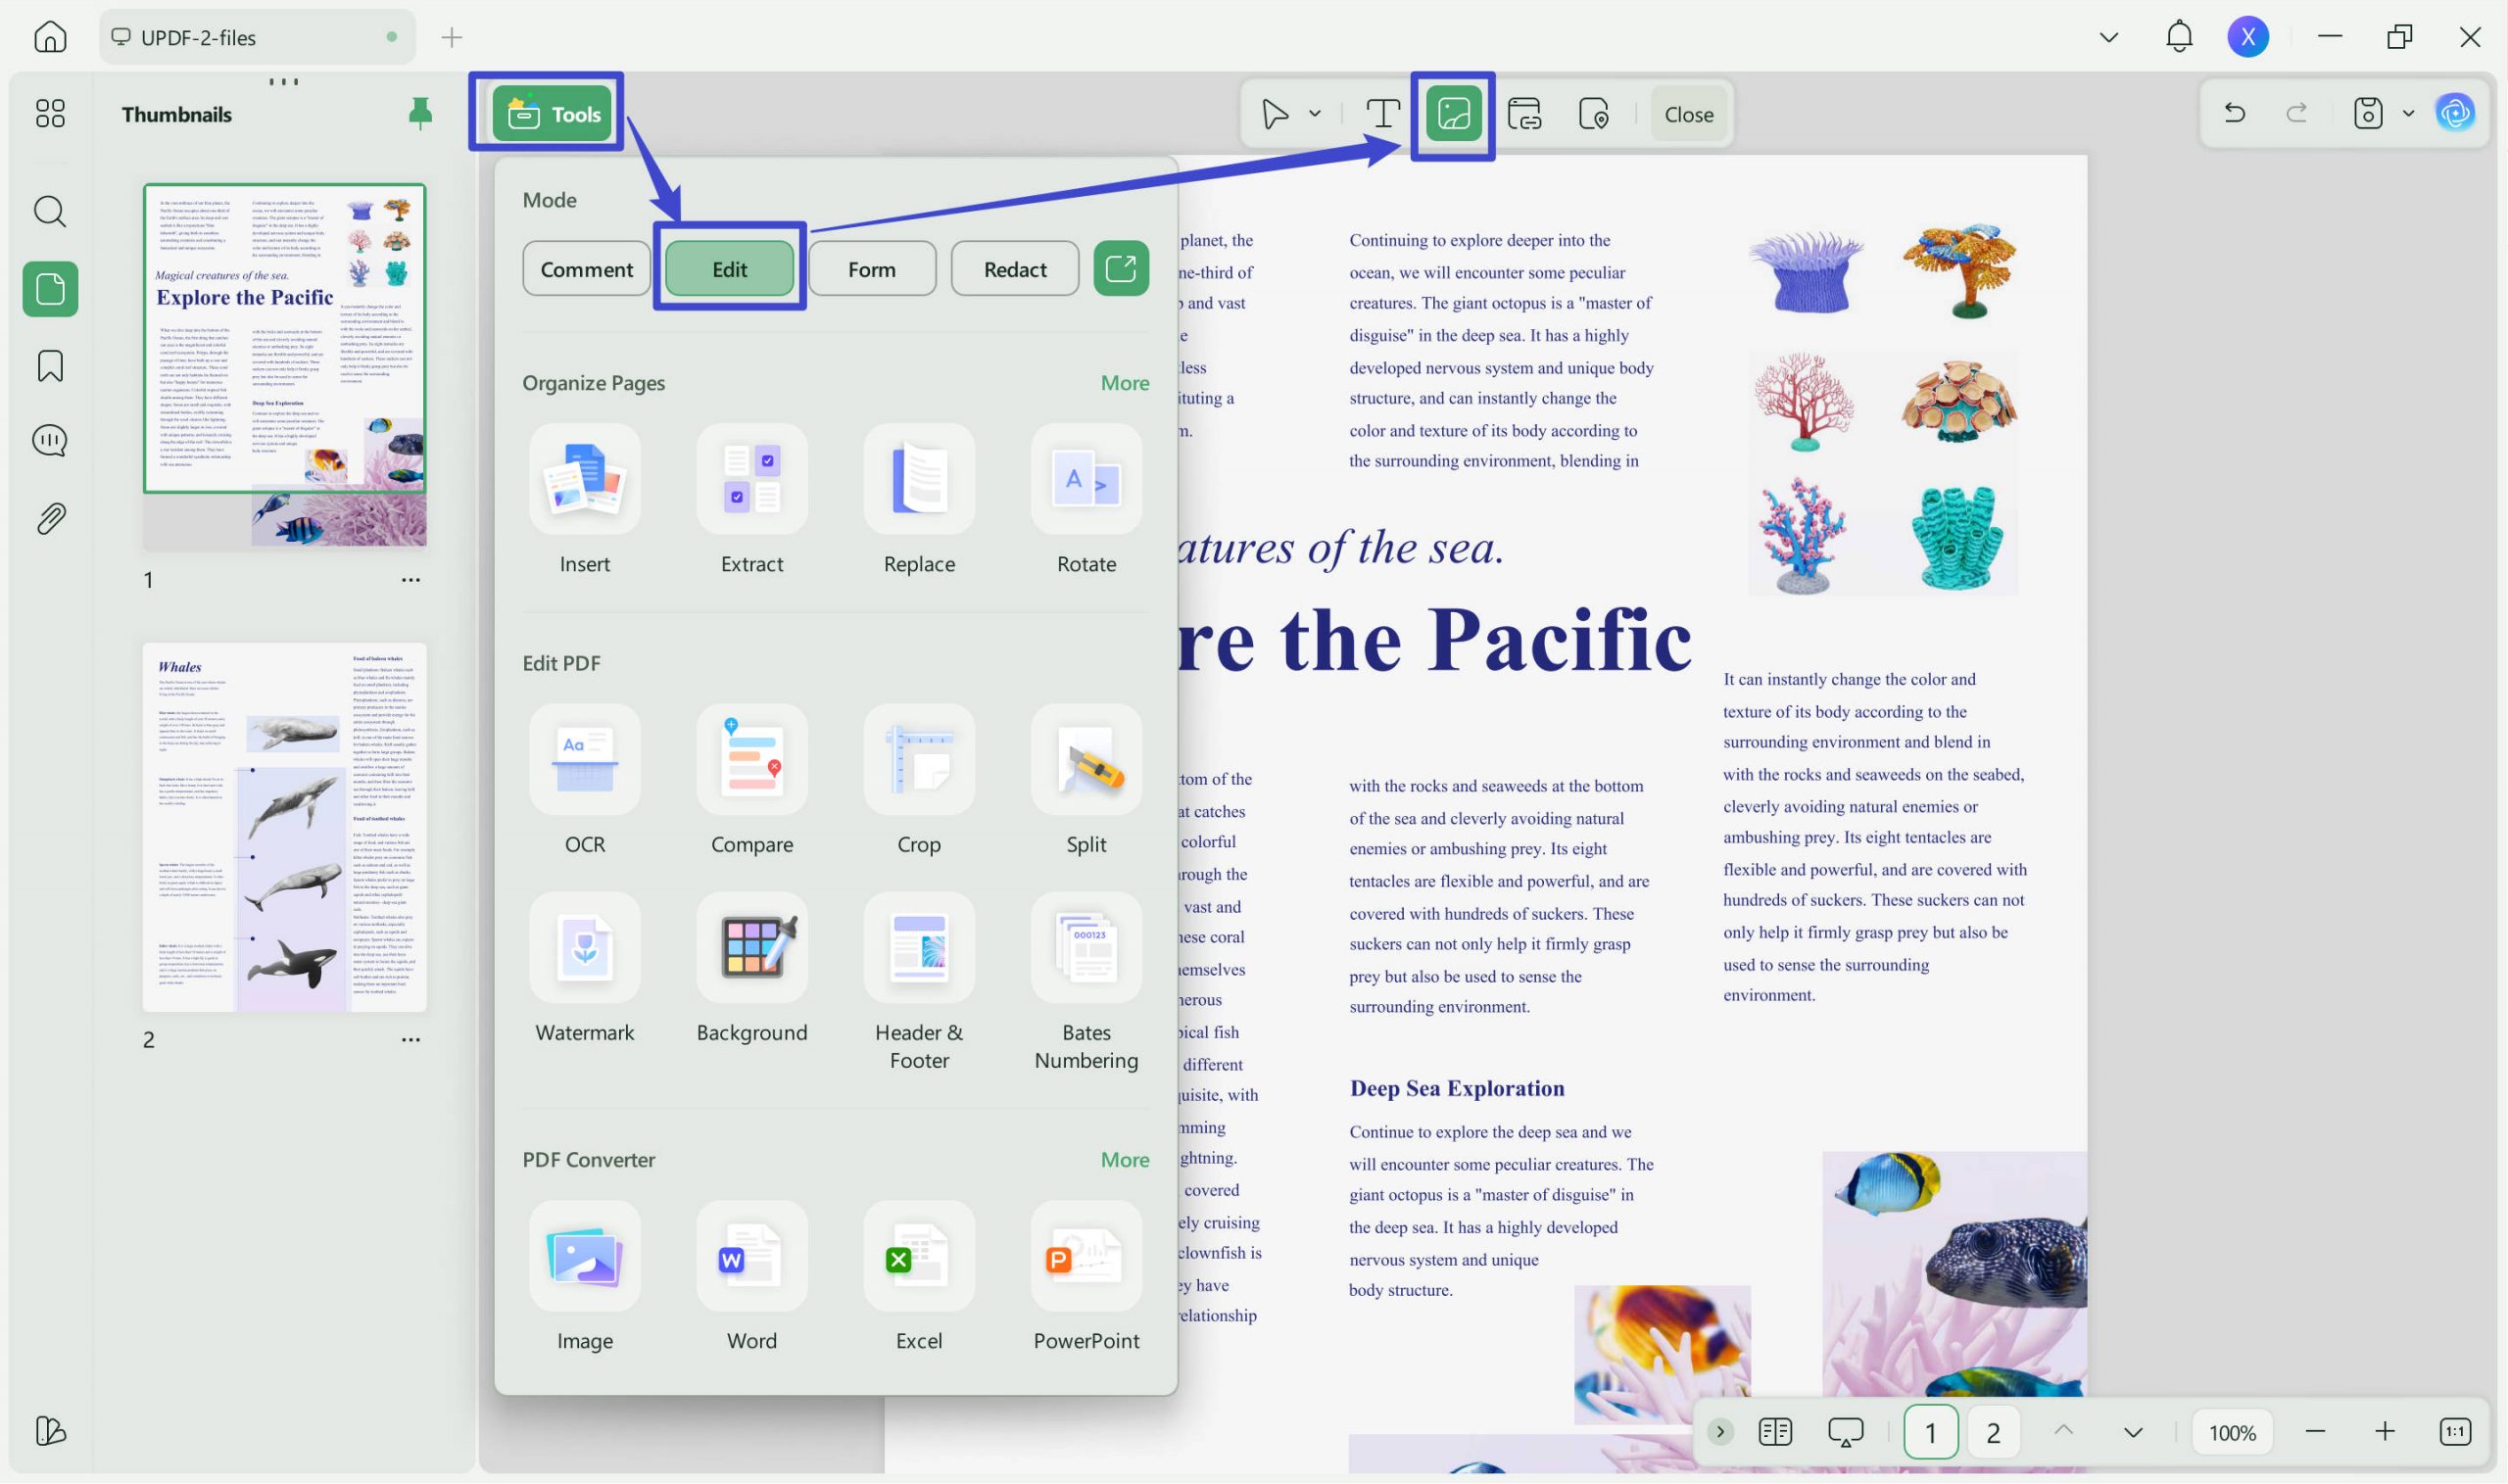Screen dimensions: 2508x1484
Task: Go to the Home icon
Action: tap(50, 37)
